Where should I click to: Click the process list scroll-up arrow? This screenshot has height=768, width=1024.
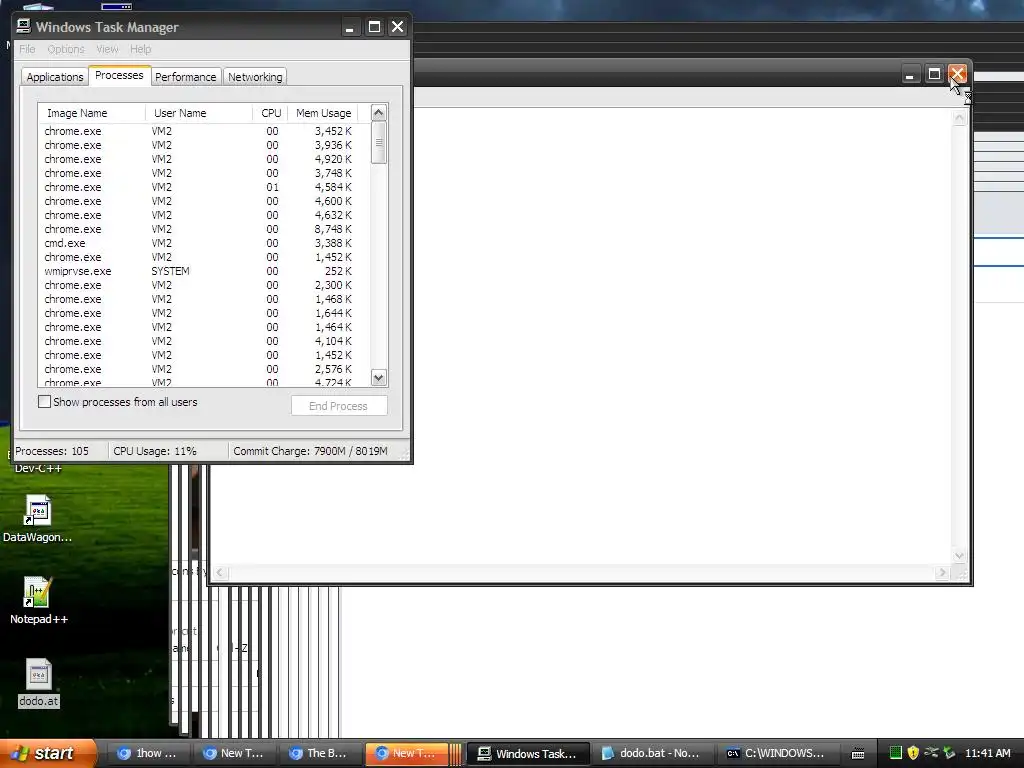[379, 112]
